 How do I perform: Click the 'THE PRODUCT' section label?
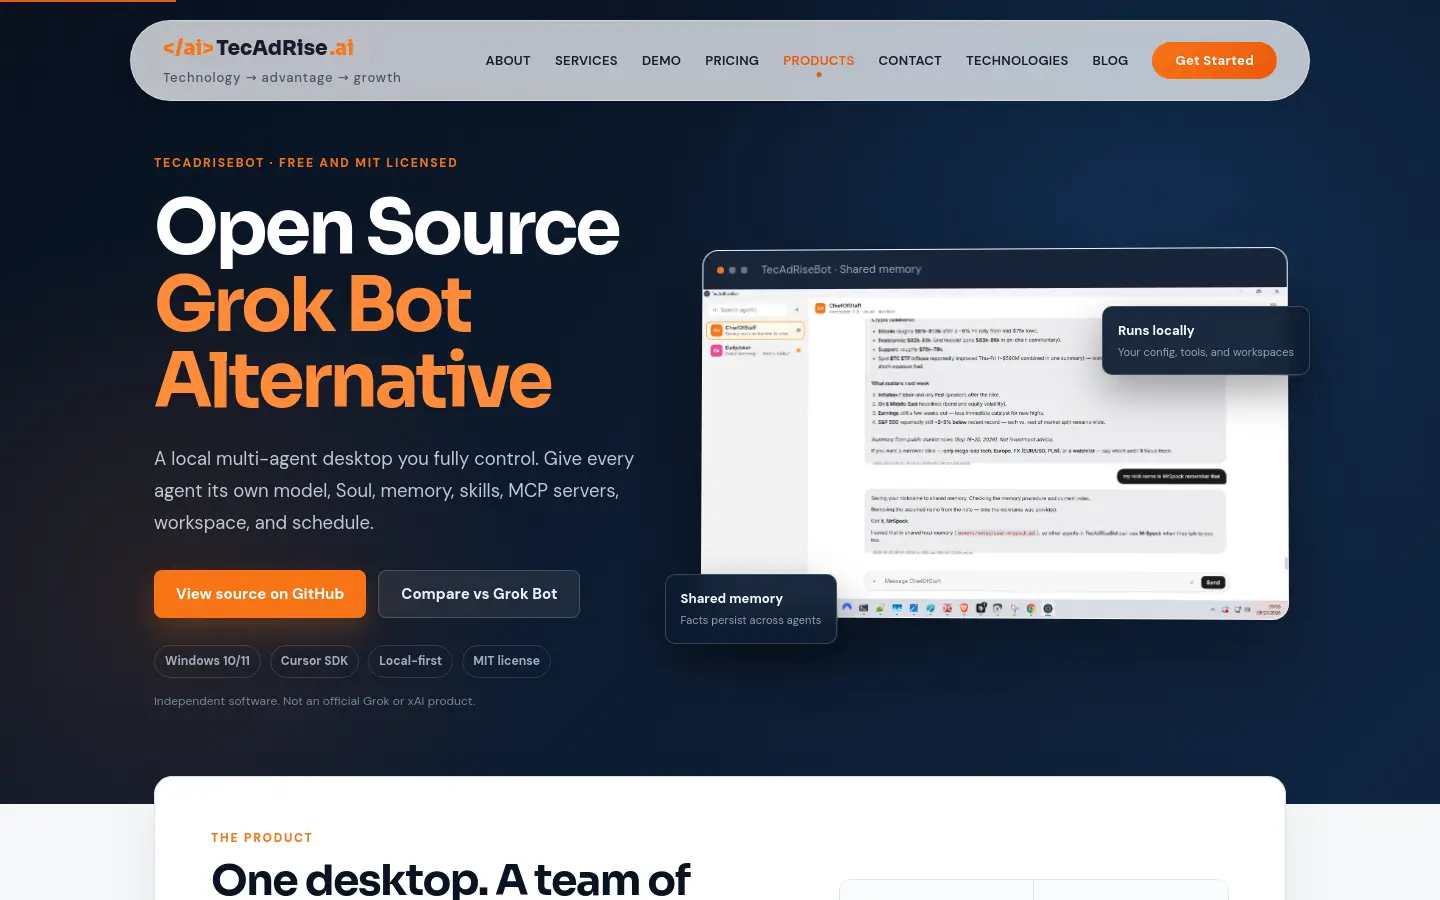(262, 838)
